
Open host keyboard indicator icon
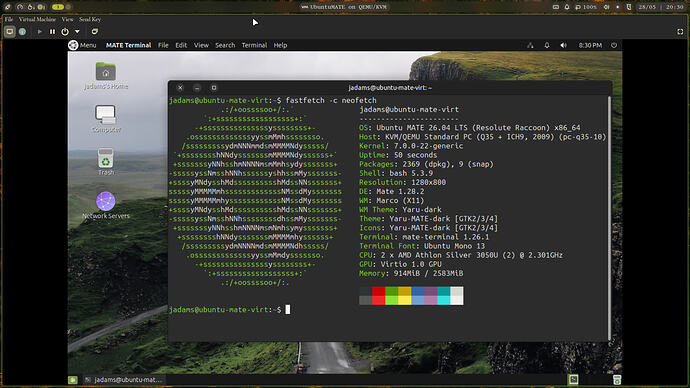pyautogui.click(x=556, y=7)
